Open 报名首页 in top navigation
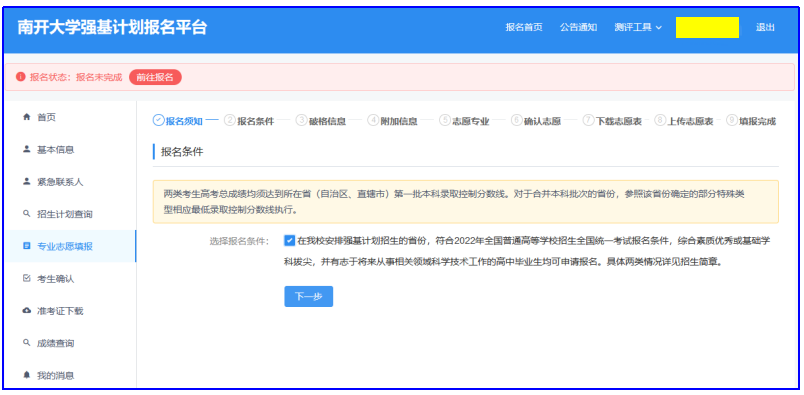This screenshot has width=804, height=395. (x=524, y=28)
